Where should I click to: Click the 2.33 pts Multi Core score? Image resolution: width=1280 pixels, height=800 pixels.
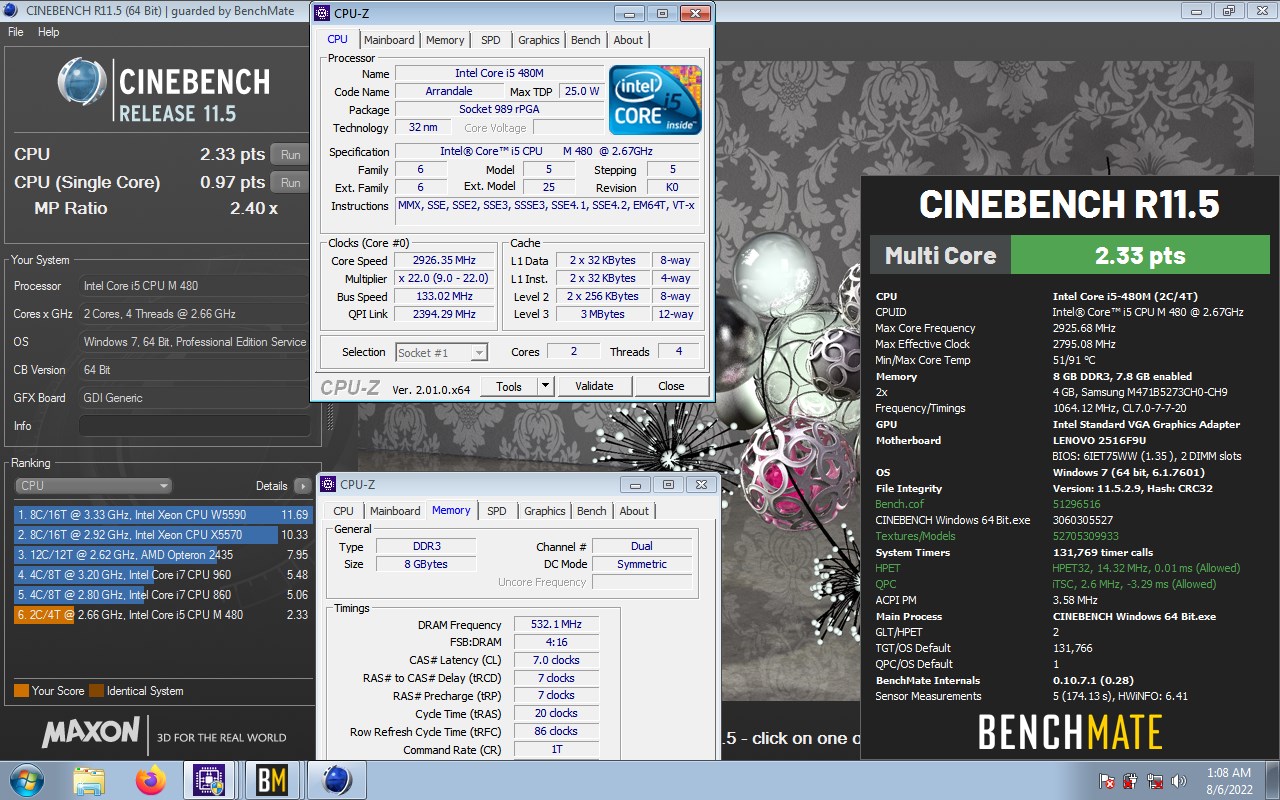pos(1140,255)
